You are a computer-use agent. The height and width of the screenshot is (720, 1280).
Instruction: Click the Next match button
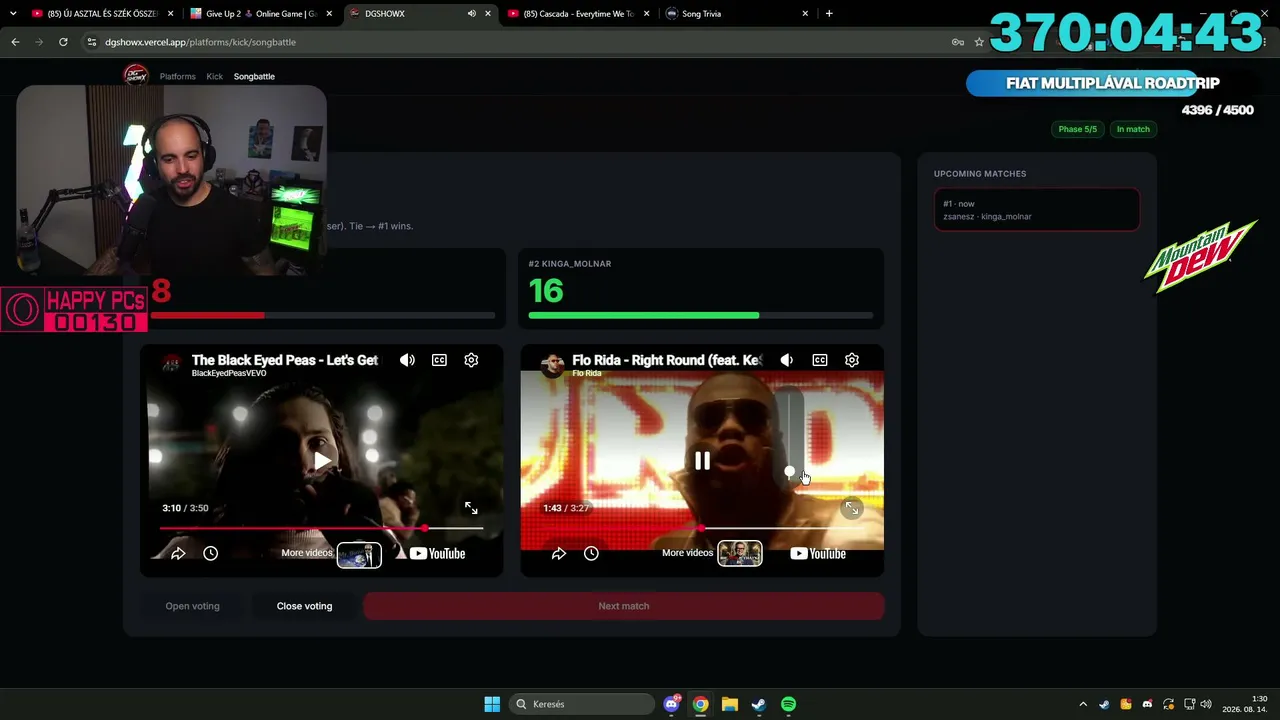[624, 606]
